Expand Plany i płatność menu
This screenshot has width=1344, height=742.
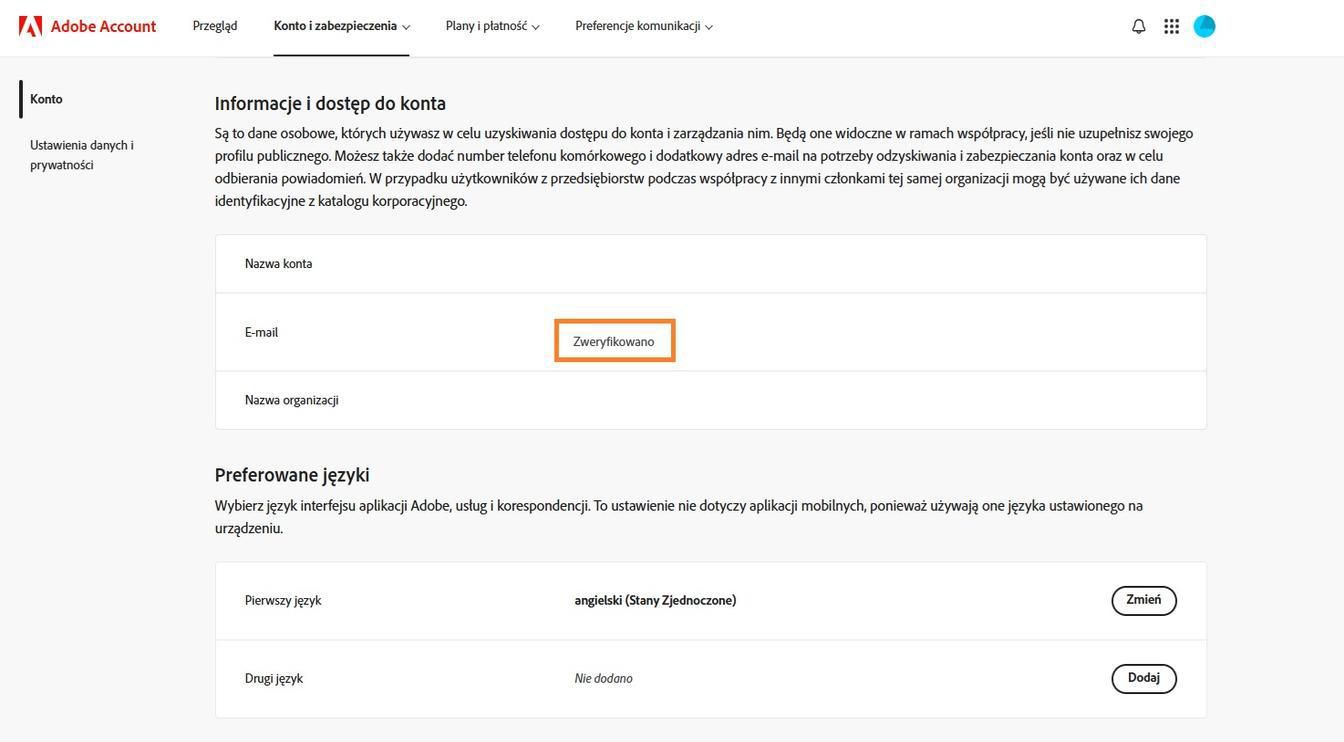tap(493, 26)
